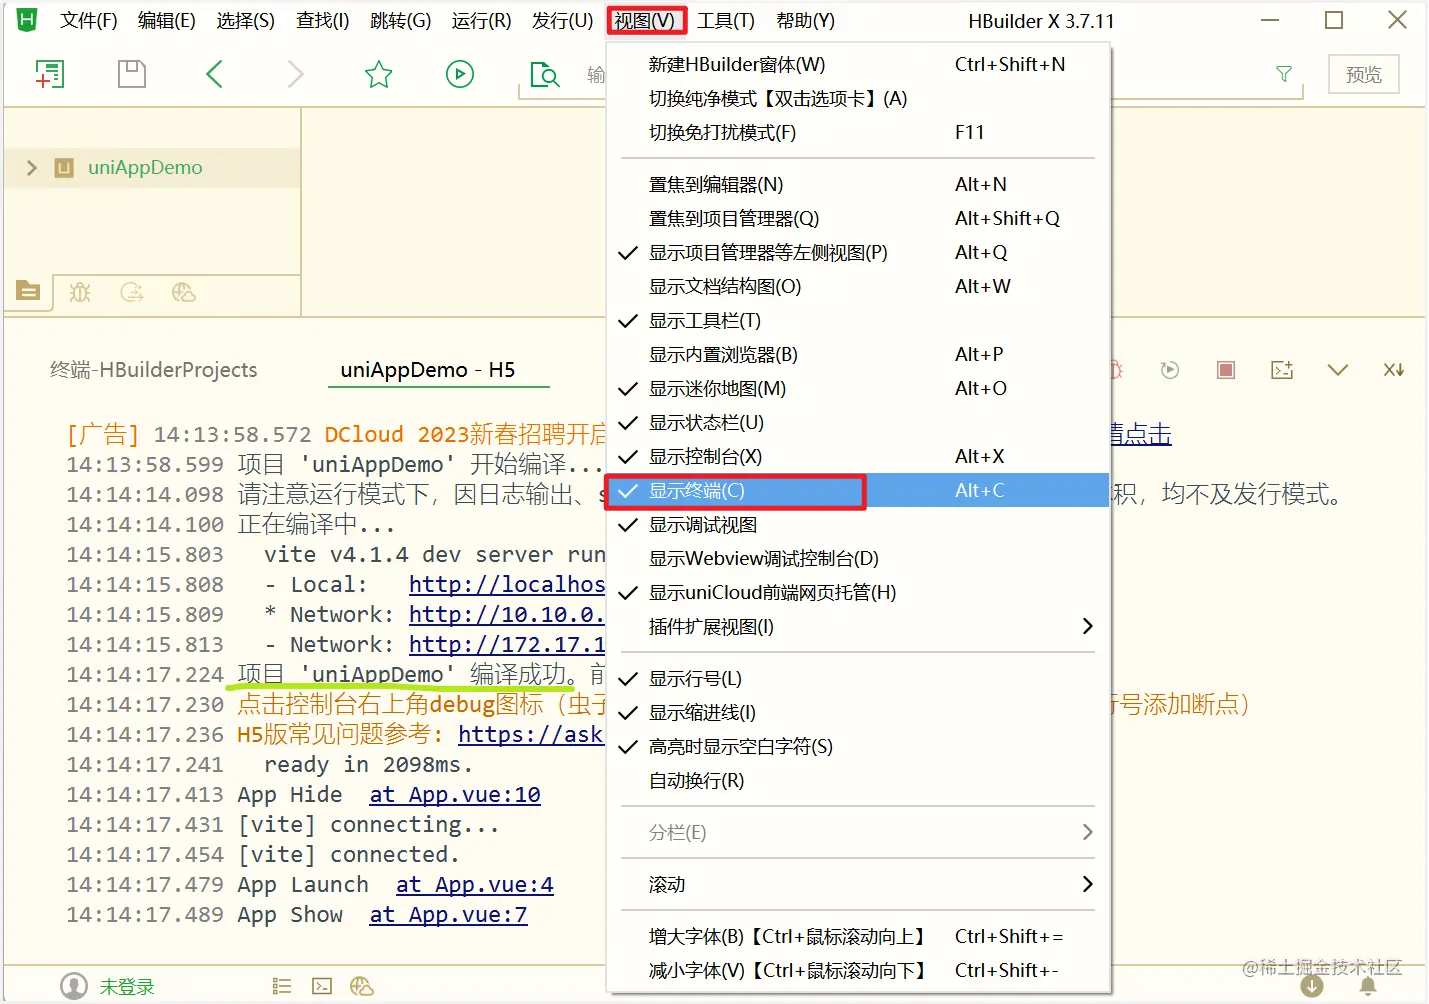Toggle 显示终端(C) option
1429x1004 pixels.
(x=859, y=491)
